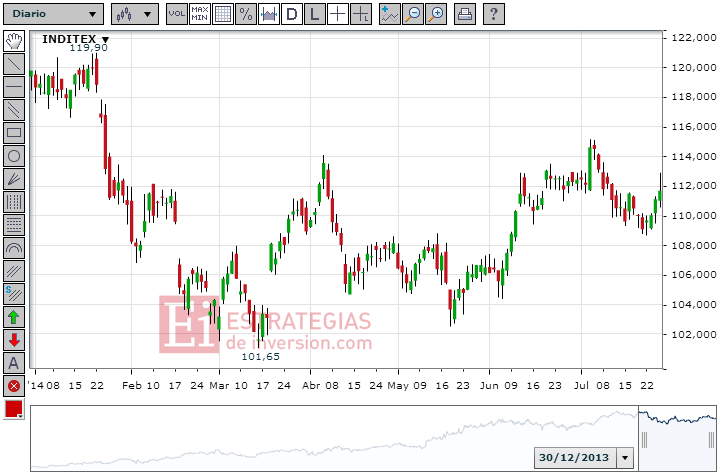Viewport: 722px width, 474px height.
Task: Enable the crosshair cursor
Action: point(338,14)
